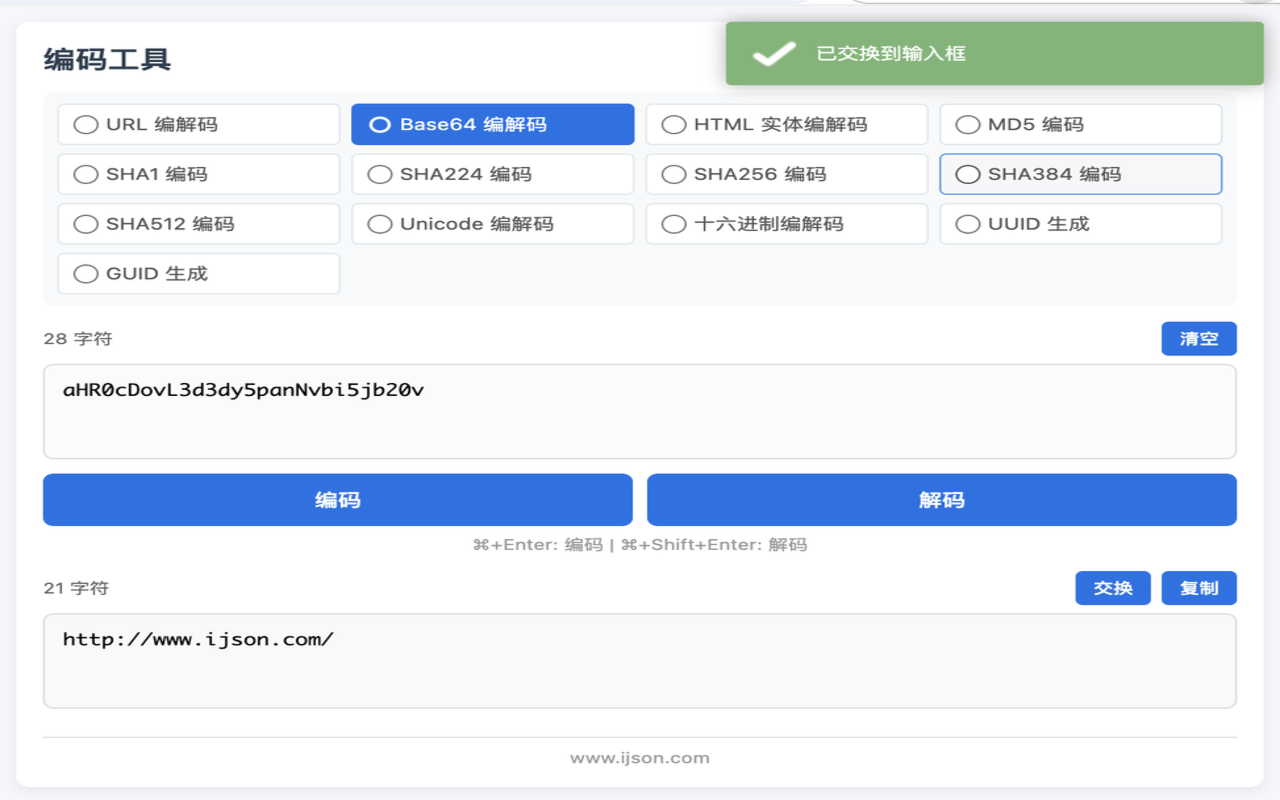
Task: Select the SHA1 编码 radio option
Action: [199, 174]
